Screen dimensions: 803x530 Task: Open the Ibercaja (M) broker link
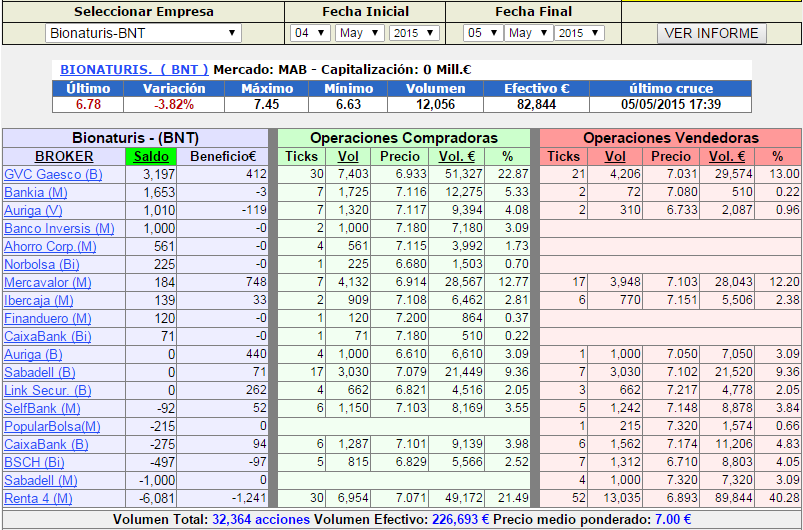(x=39, y=300)
